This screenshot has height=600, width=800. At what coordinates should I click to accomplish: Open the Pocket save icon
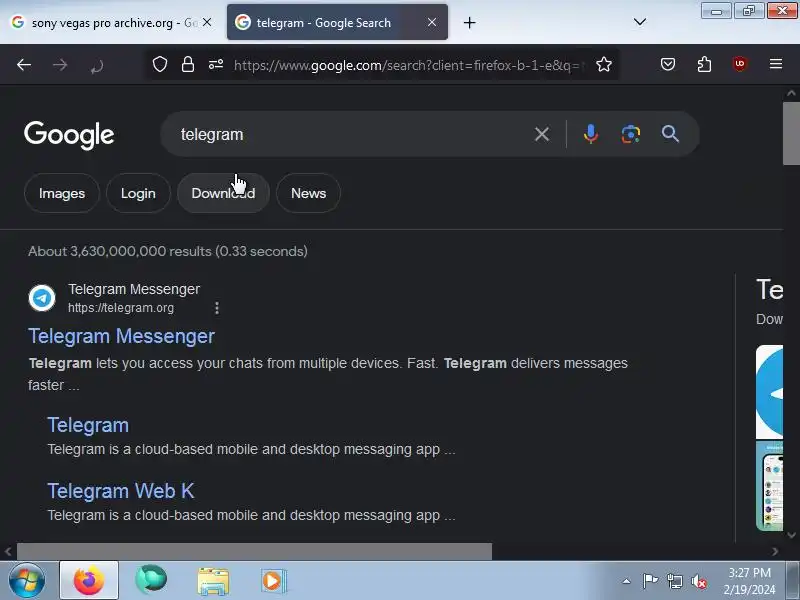668,64
